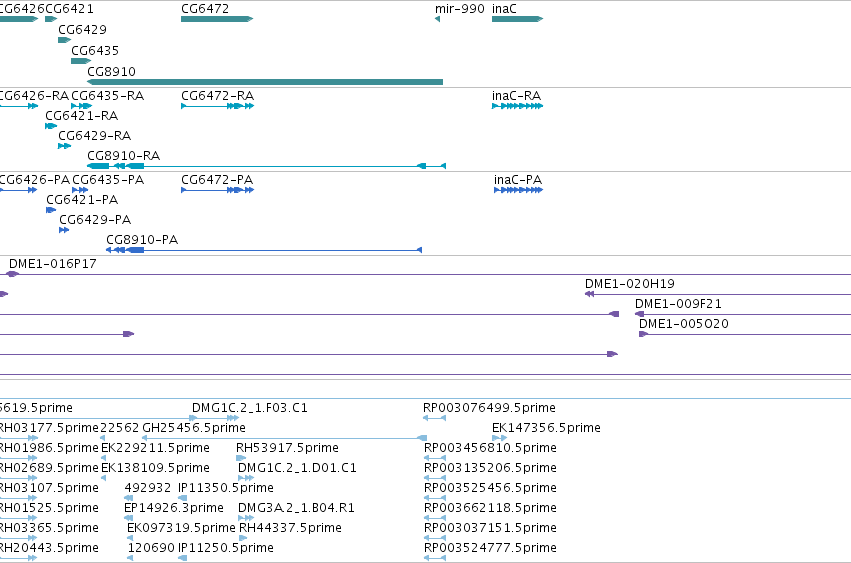Click transcript CG6472-RA label
This screenshot has height=563, width=851.
point(218,96)
